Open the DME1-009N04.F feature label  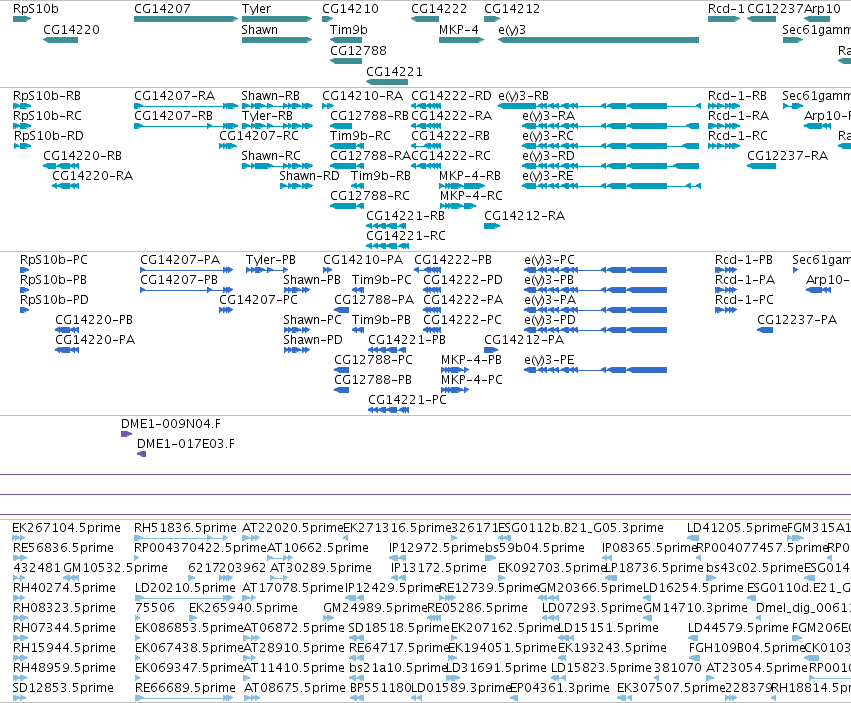[171, 424]
